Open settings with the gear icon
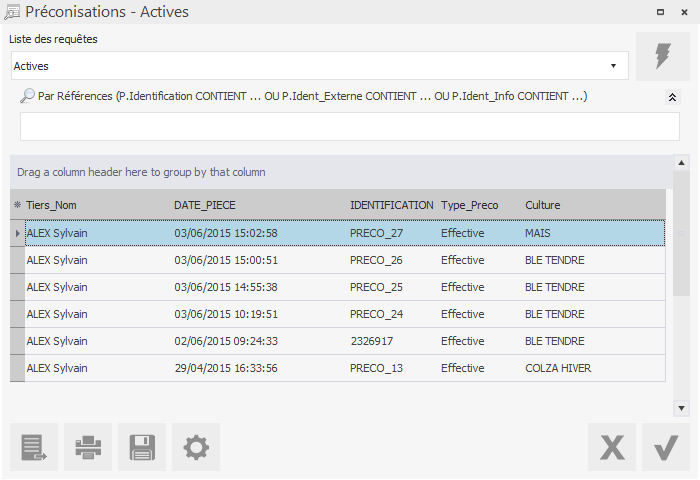Screen dimensions: 700x480 tap(196, 447)
